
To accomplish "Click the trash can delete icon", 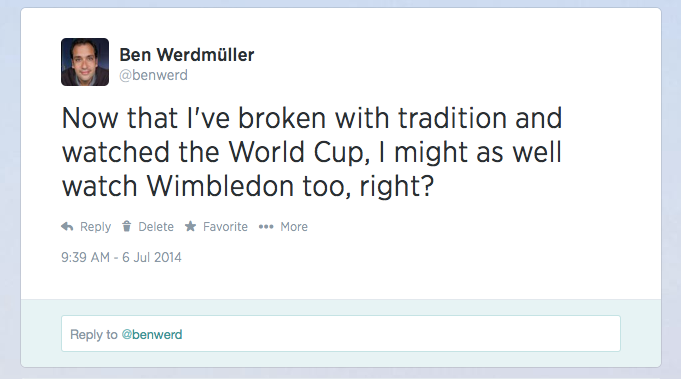I will click(x=126, y=226).
